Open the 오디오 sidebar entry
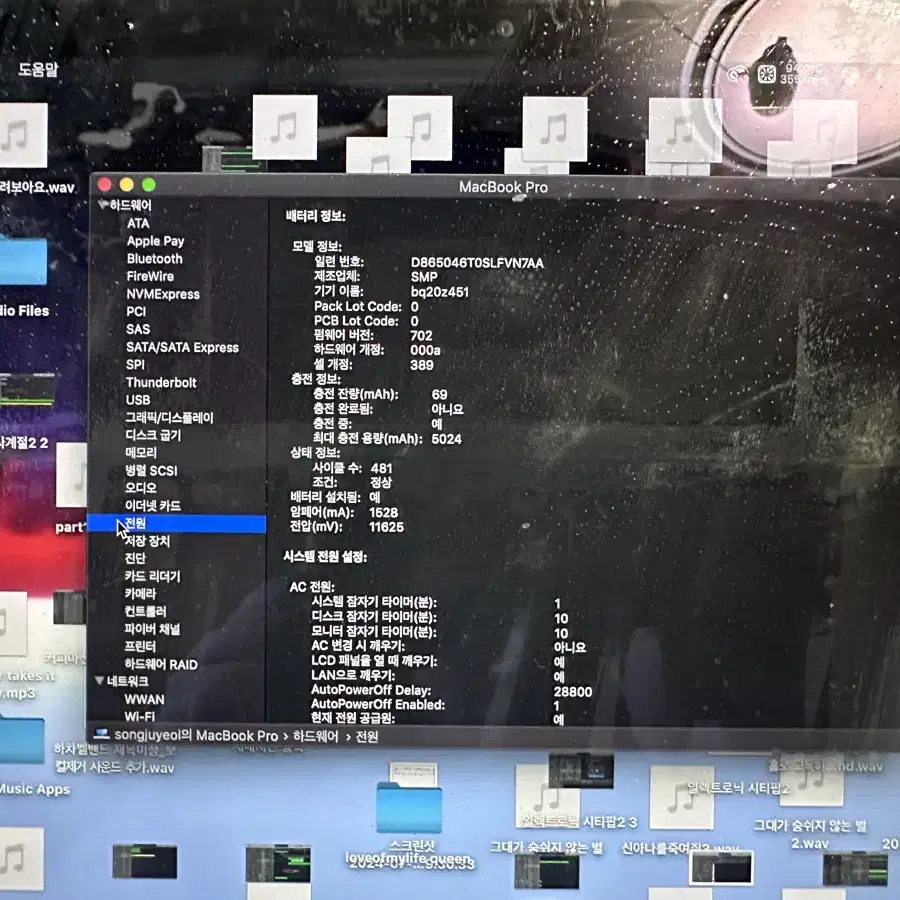Viewport: 900px width, 900px height. 141,488
